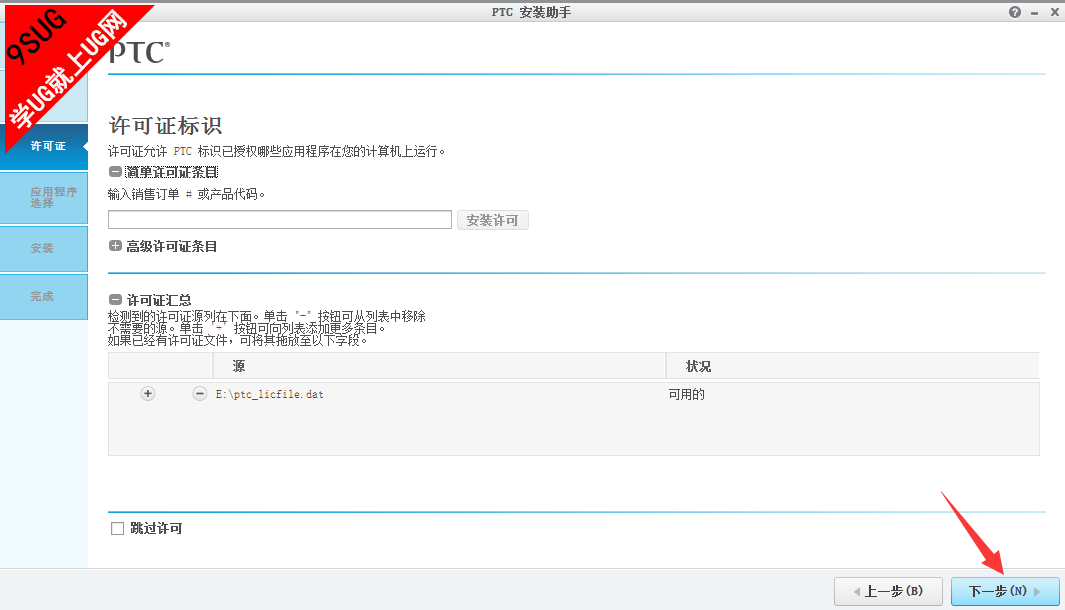This screenshot has height=610, width=1065.
Task: Remove E:\ptc_licfile.dat with minus icon
Action: (200, 393)
